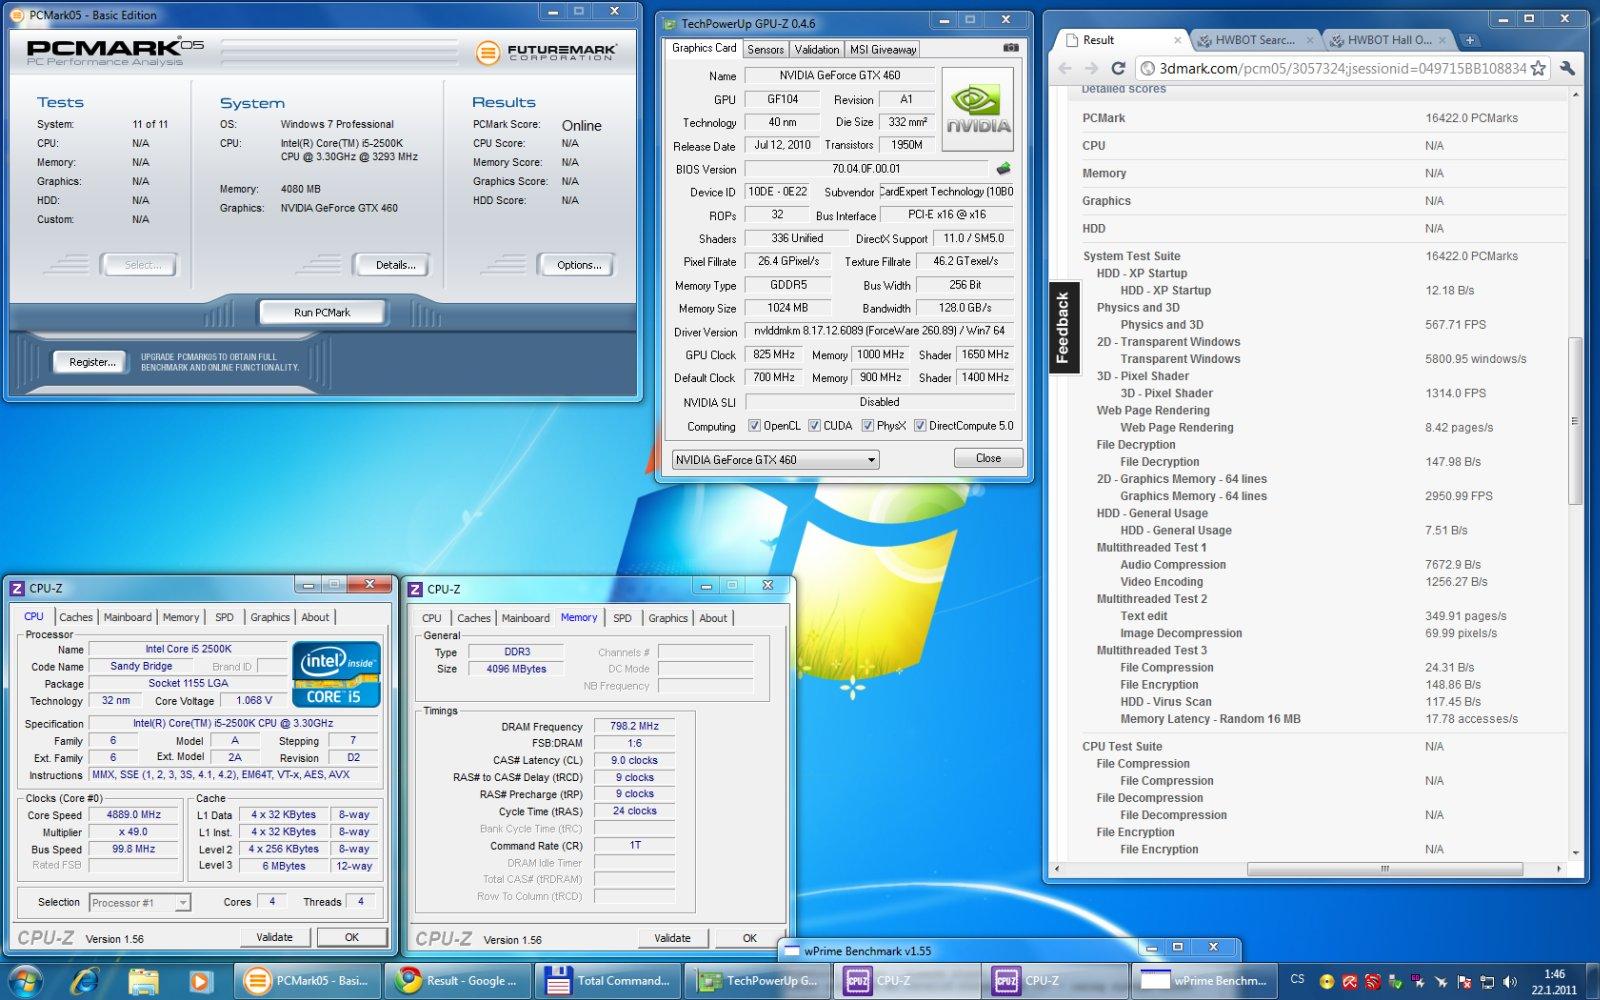Viewport: 1600px width, 1000px height.
Task: Switch to the Sensors tab in GPU-Z
Action: pos(765,49)
